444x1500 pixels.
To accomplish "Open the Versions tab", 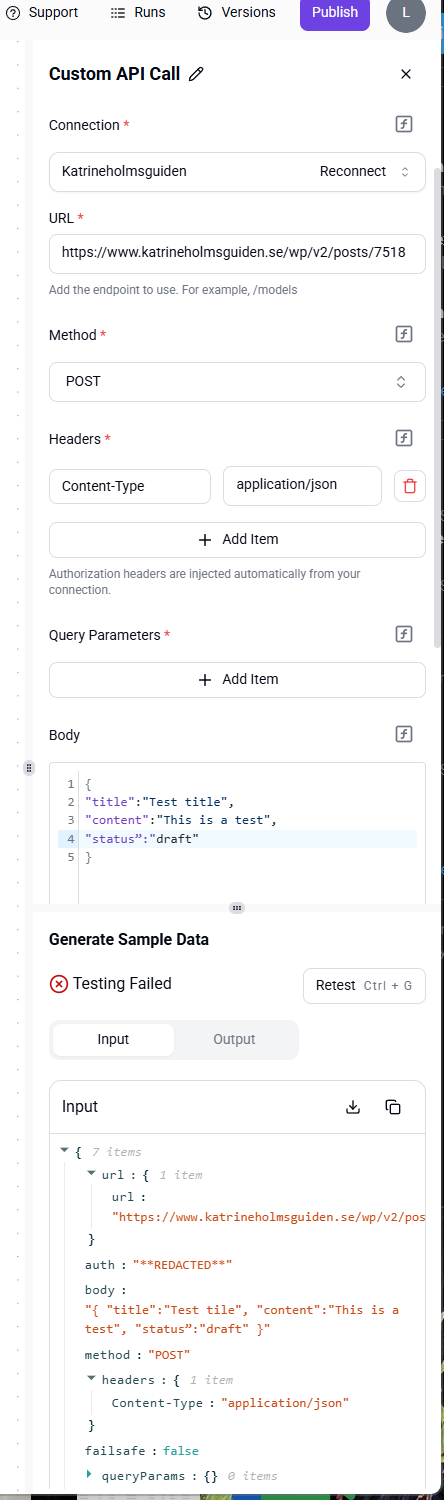I will [x=237, y=12].
